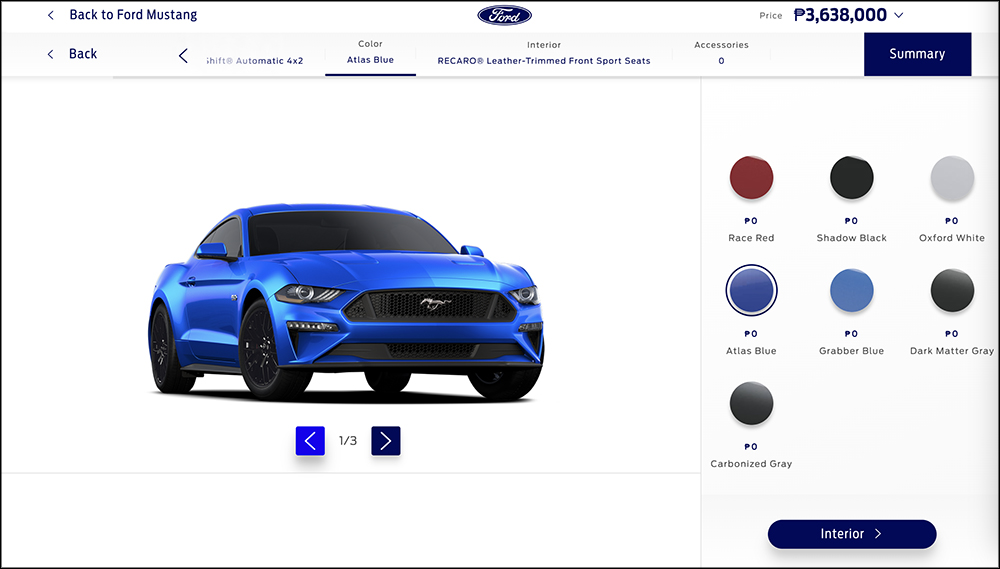The width and height of the screenshot is (1000, 569).
Task: Show next car image
Action: 386,441
